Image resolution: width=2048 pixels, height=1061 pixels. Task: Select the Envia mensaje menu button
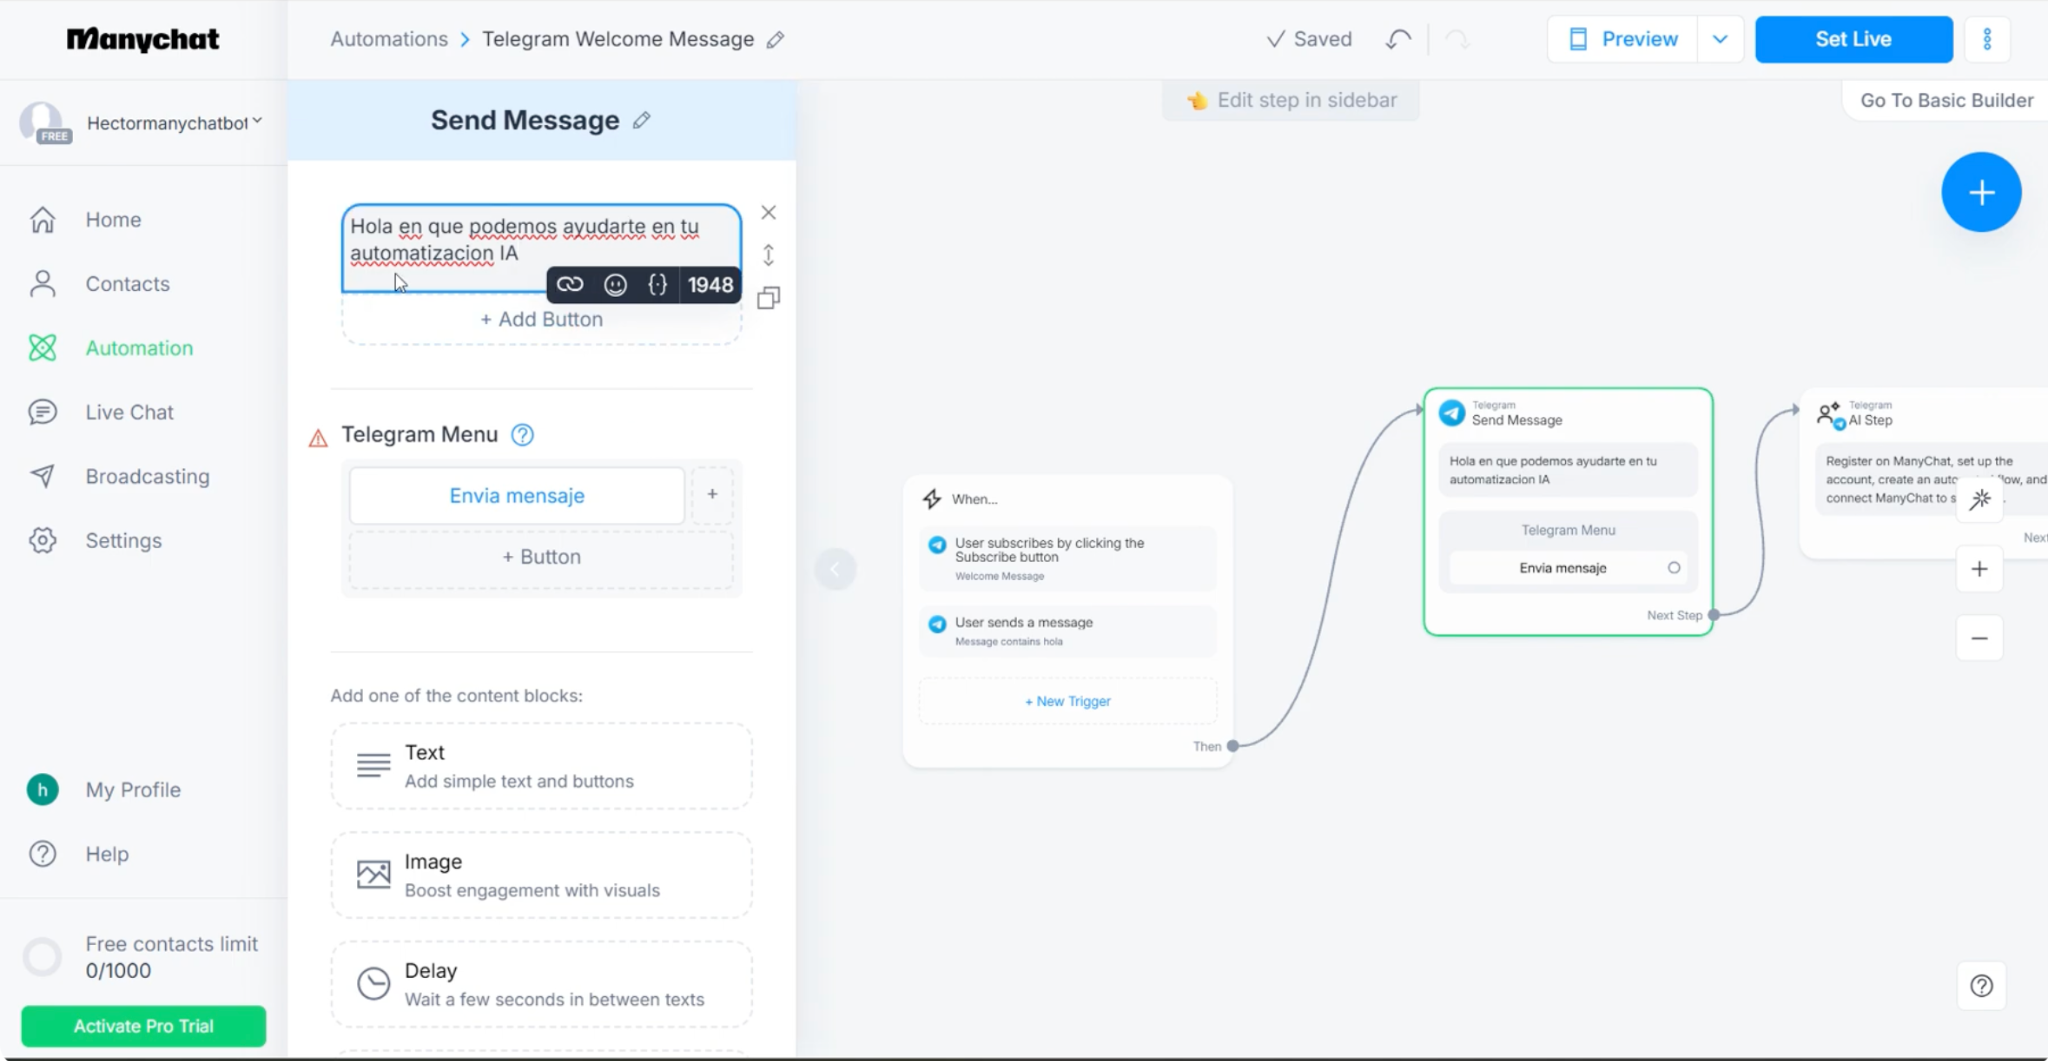(516, 495)
